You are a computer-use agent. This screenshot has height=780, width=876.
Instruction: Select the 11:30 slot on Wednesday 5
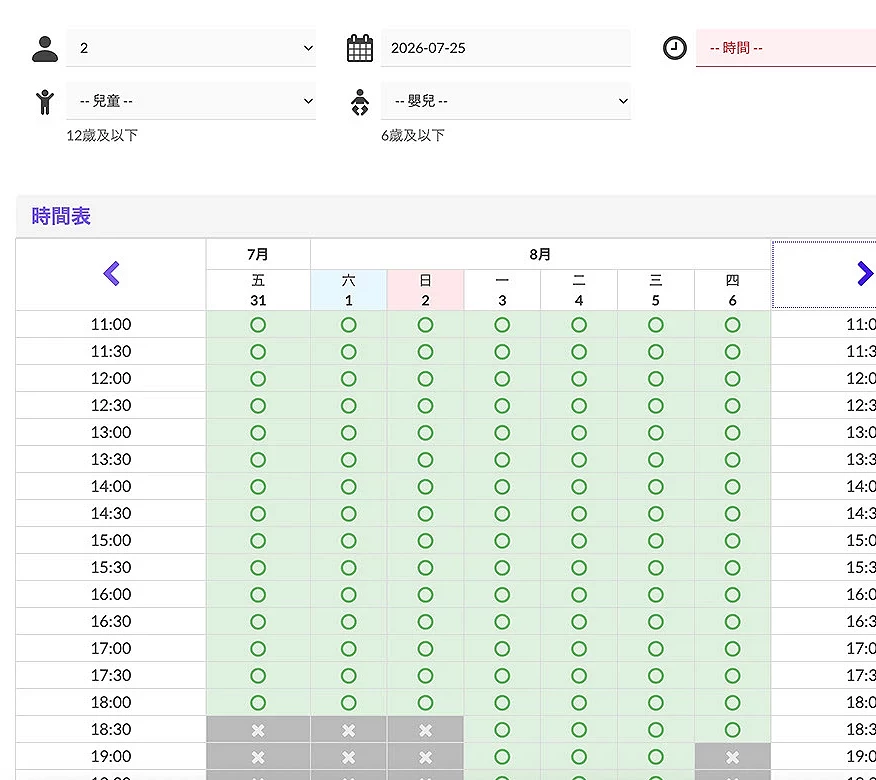(656, 352)
